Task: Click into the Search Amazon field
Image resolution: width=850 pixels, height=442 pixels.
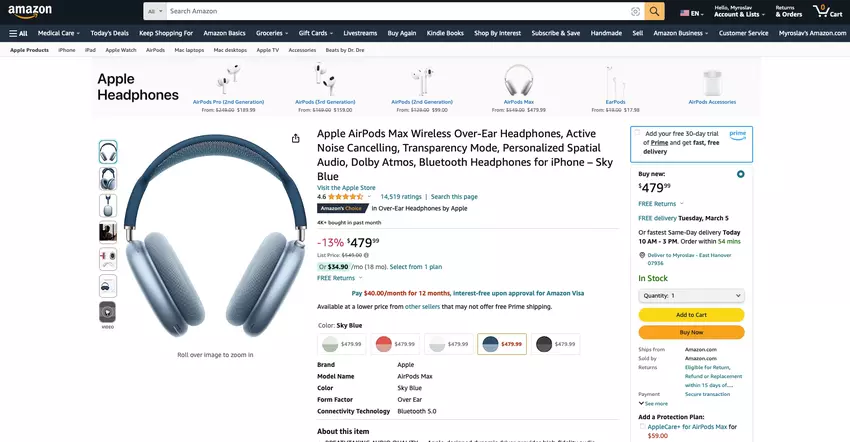Action: tap(398, 11)
